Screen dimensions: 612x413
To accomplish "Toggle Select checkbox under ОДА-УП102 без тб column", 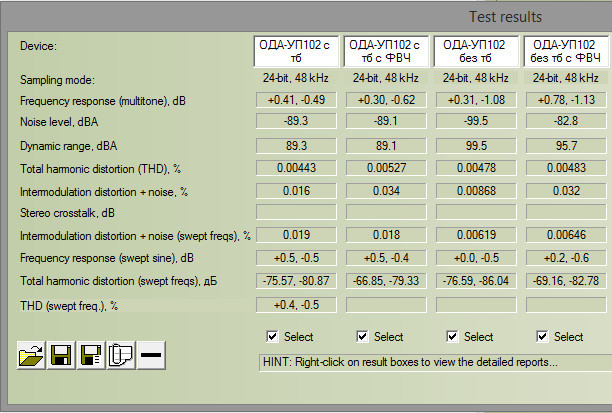I will pyautogui.click(x=452, y=336).
